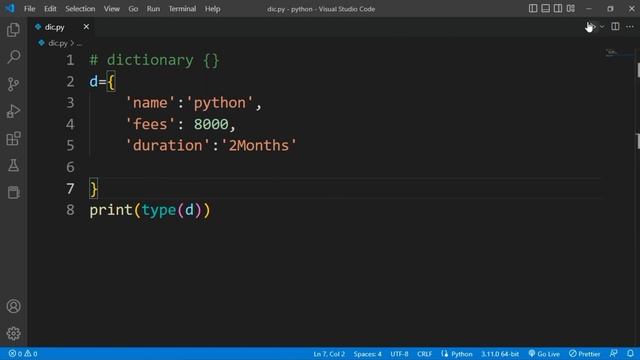This screenshot has height=360, width=640.
Task: Open Source Control view
Action: point(13,84)
